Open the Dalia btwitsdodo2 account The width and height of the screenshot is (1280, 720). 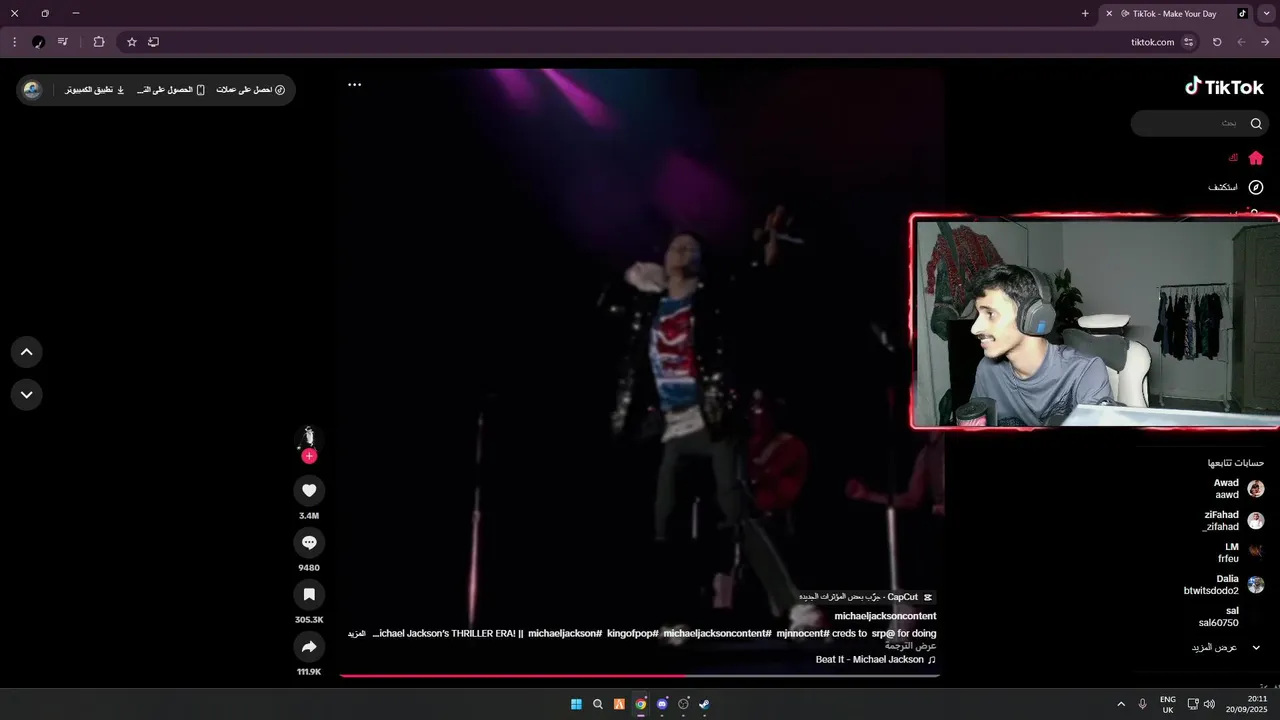tap(1224, 585)
